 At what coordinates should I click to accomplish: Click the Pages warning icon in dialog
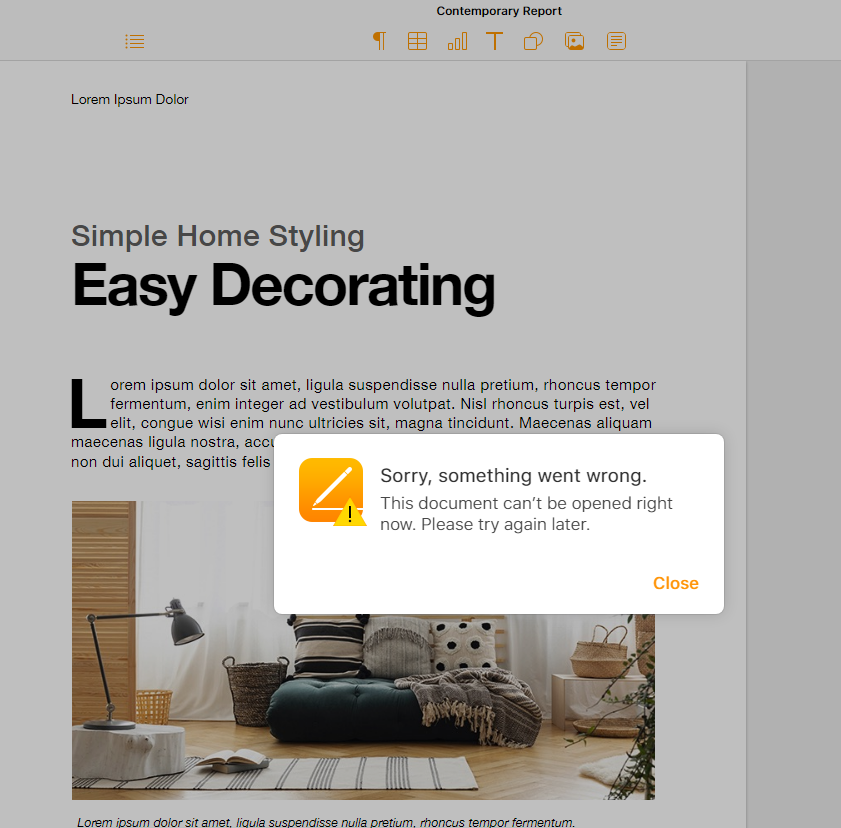[332, 491]
